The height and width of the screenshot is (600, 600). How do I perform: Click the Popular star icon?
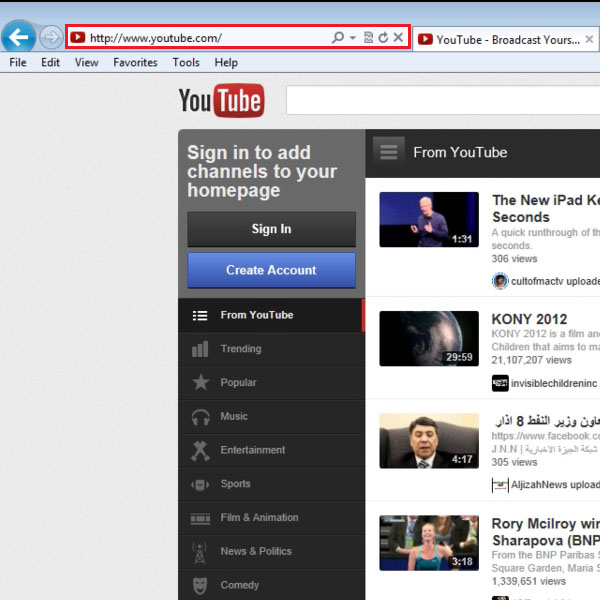tap(200, 382)
